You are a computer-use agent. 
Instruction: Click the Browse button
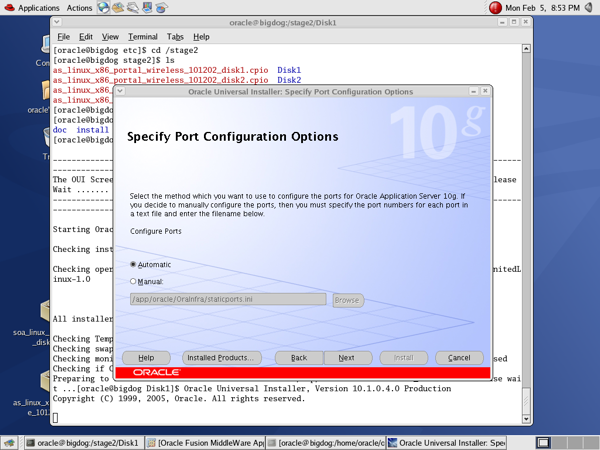tap(347, 300)
